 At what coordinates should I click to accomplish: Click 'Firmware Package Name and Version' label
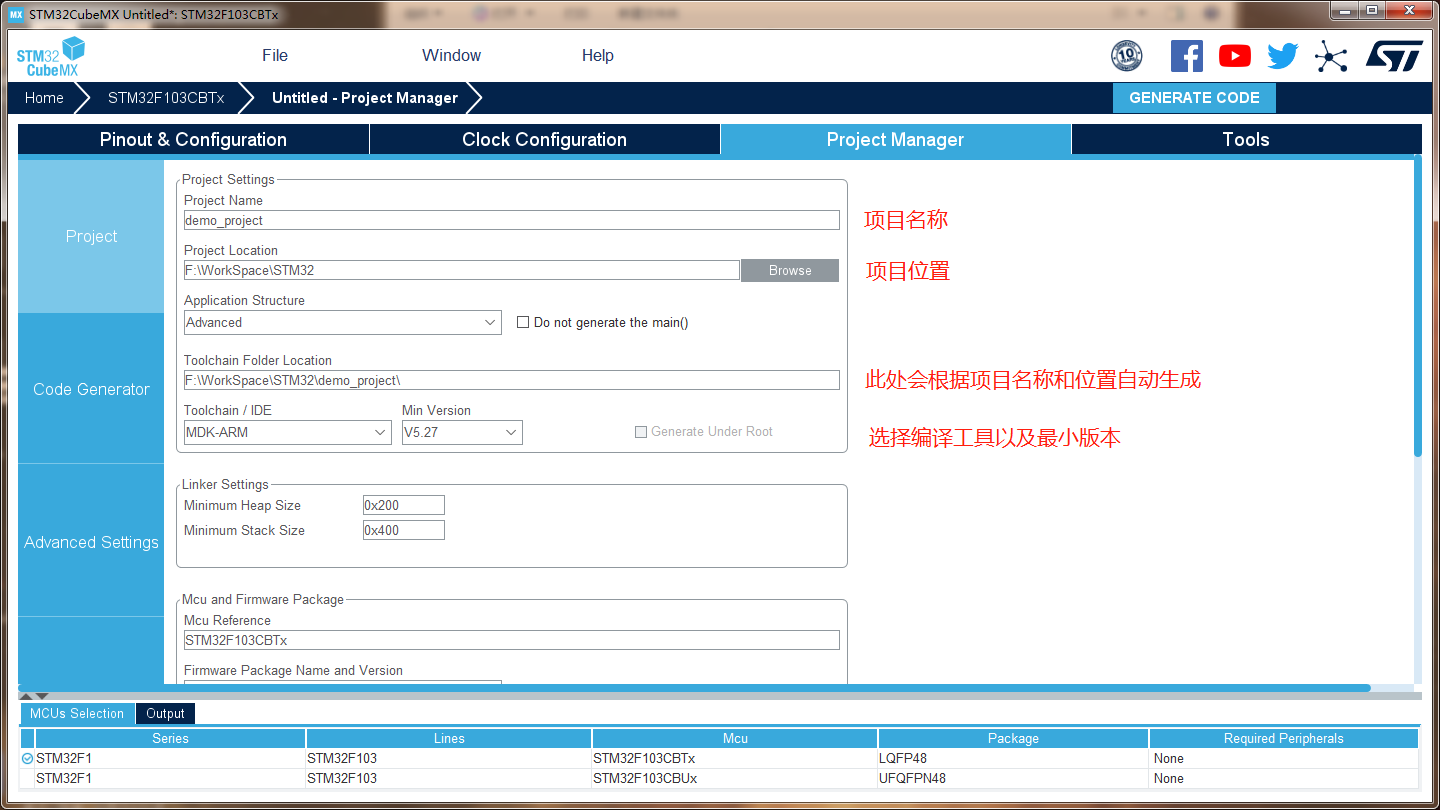(x=293, y=670)
